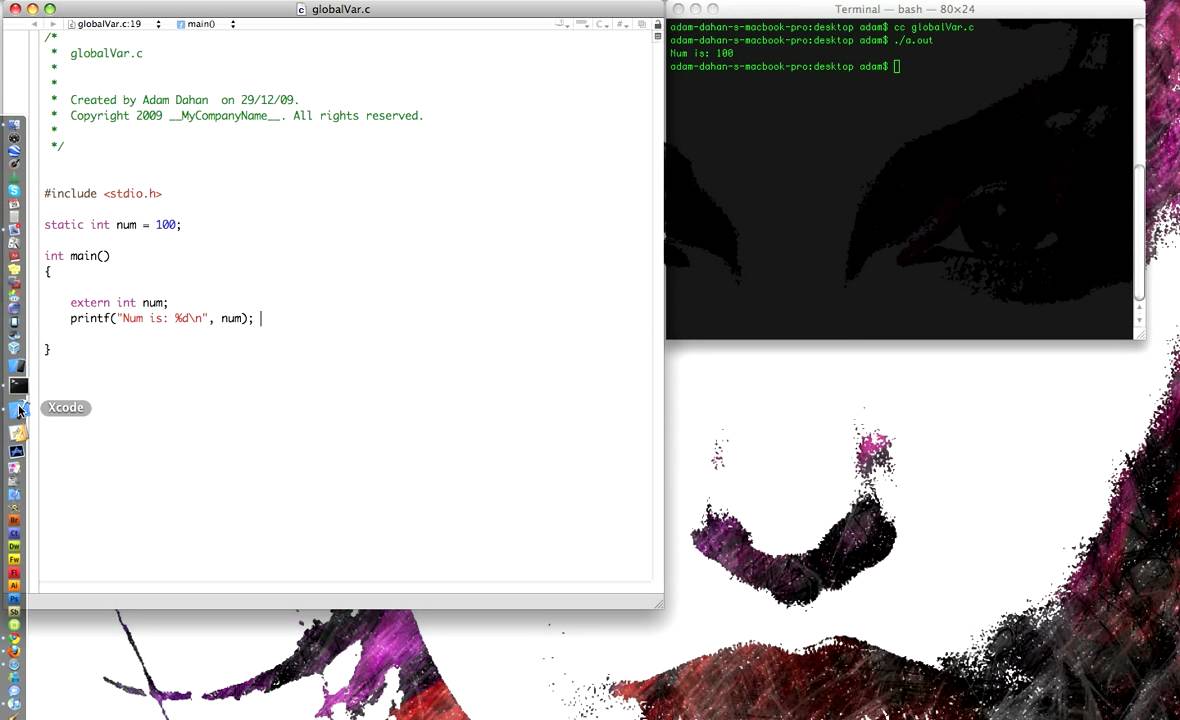Launch Dreamweaver (Dw) from the Dock
The image size is (1180, 720).
click(x=14, y=546)
